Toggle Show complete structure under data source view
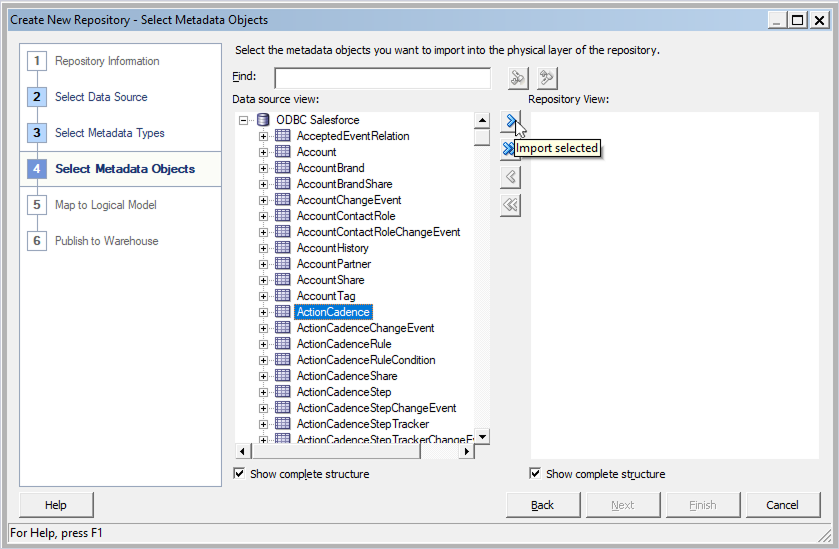Screen dimensions: 839x549 click(x=239, y=474)
